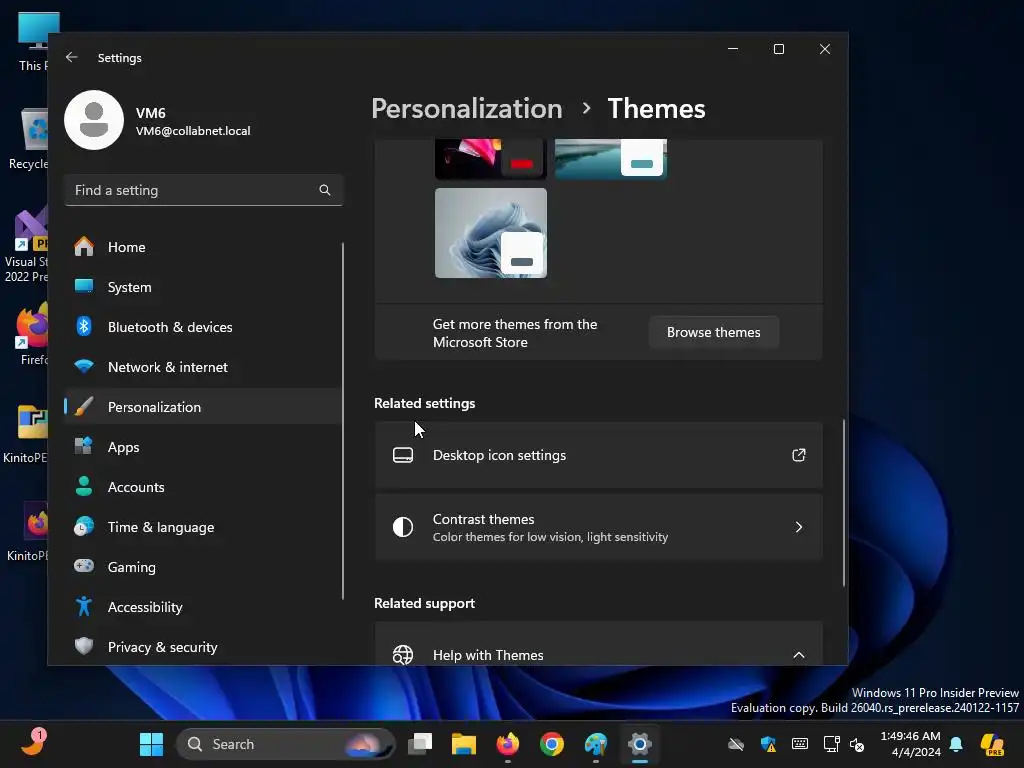Go to Gaming settings
1024x768 pixels.
click(x=202, y=567)
